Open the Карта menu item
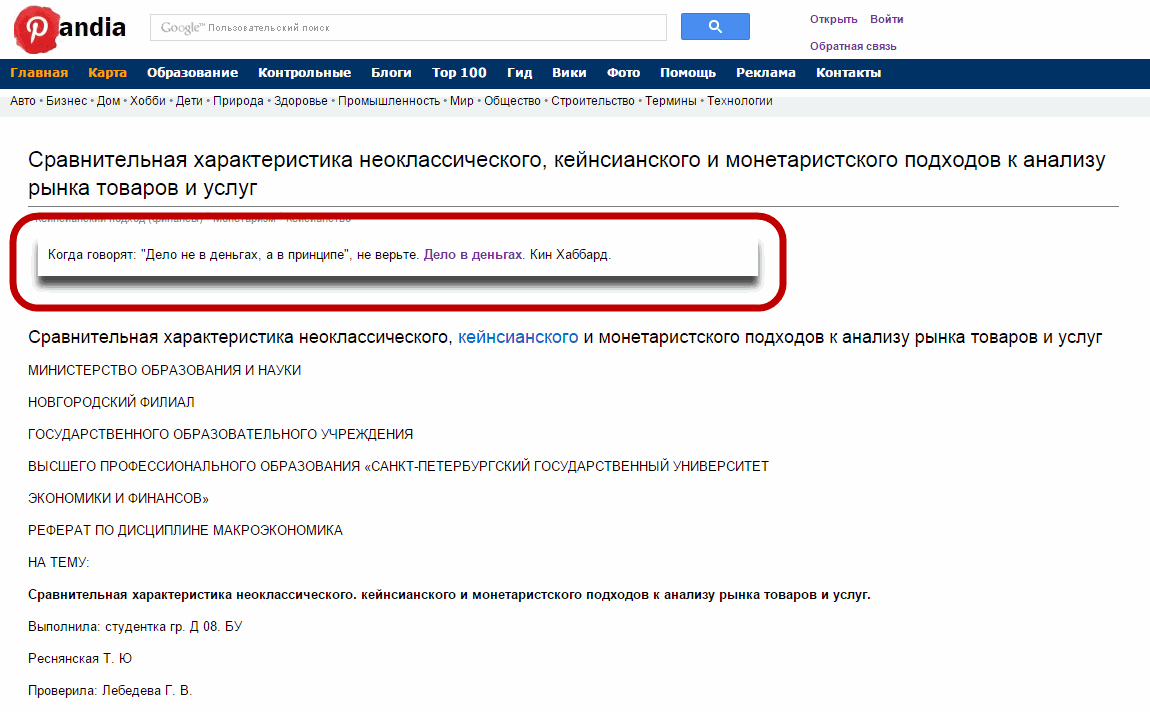1150x712 pixels. (x=107, y=73)
